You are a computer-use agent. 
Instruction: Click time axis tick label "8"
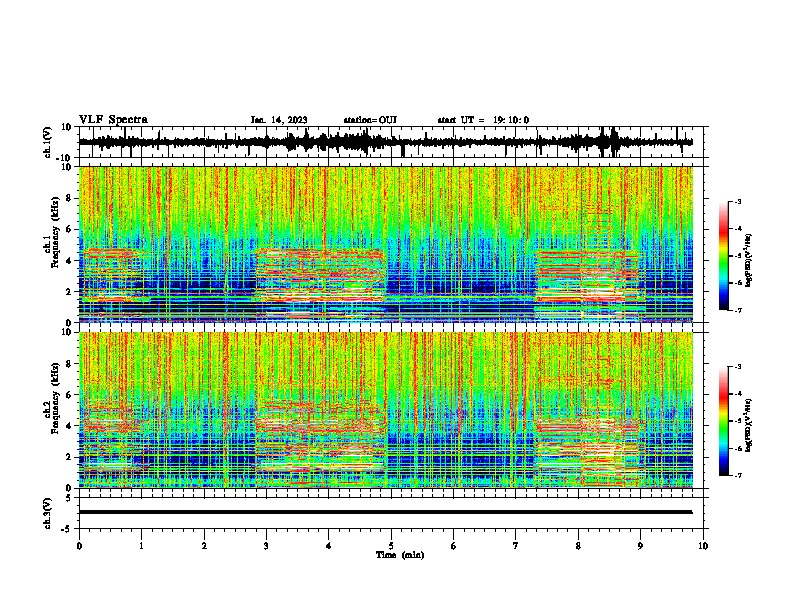[578, 546]
